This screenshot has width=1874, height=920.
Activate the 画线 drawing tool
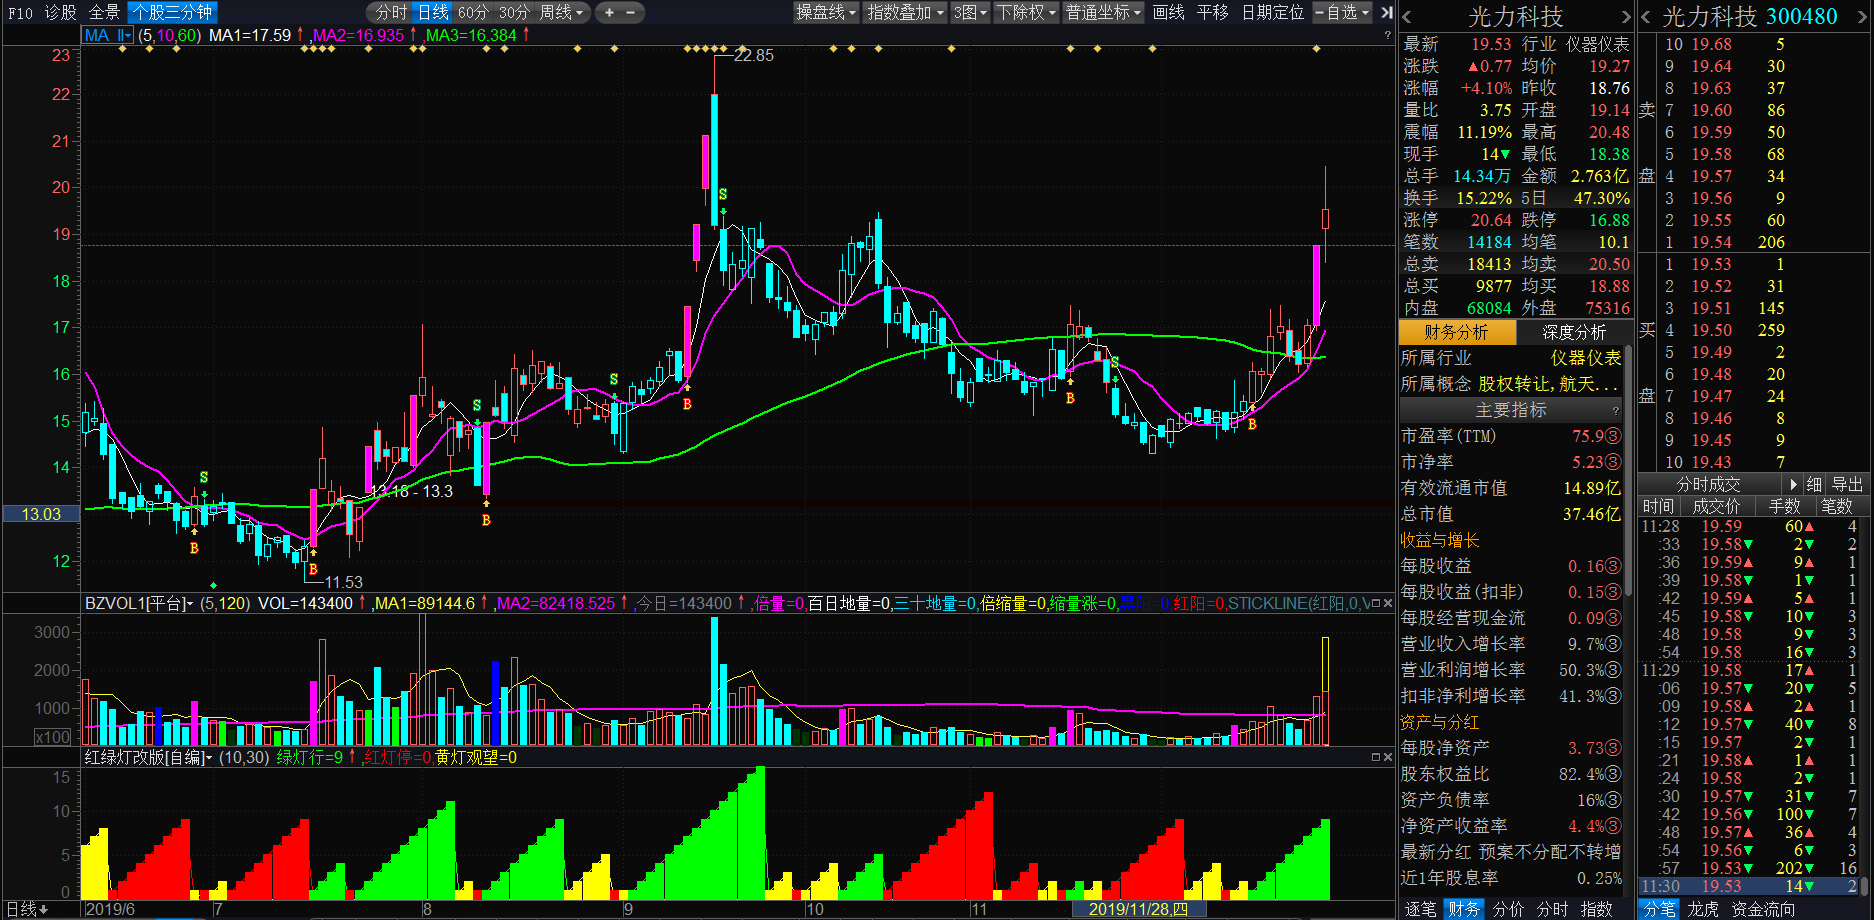click(x=1168, y=13)
